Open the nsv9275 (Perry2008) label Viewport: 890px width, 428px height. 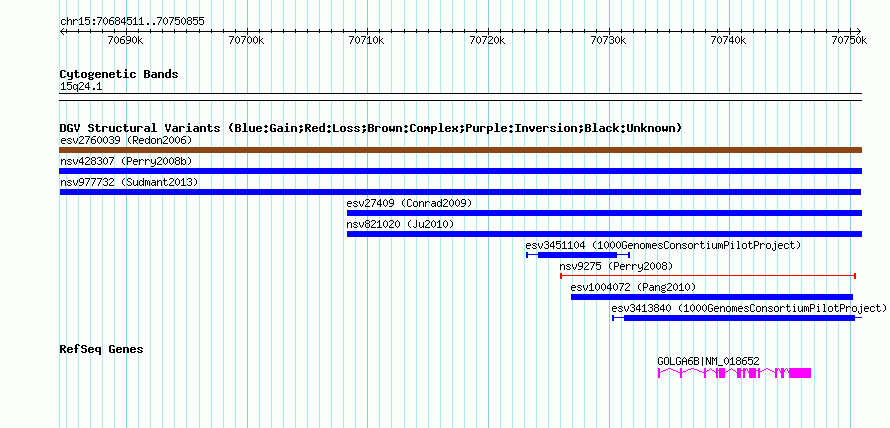pos(616,266)
